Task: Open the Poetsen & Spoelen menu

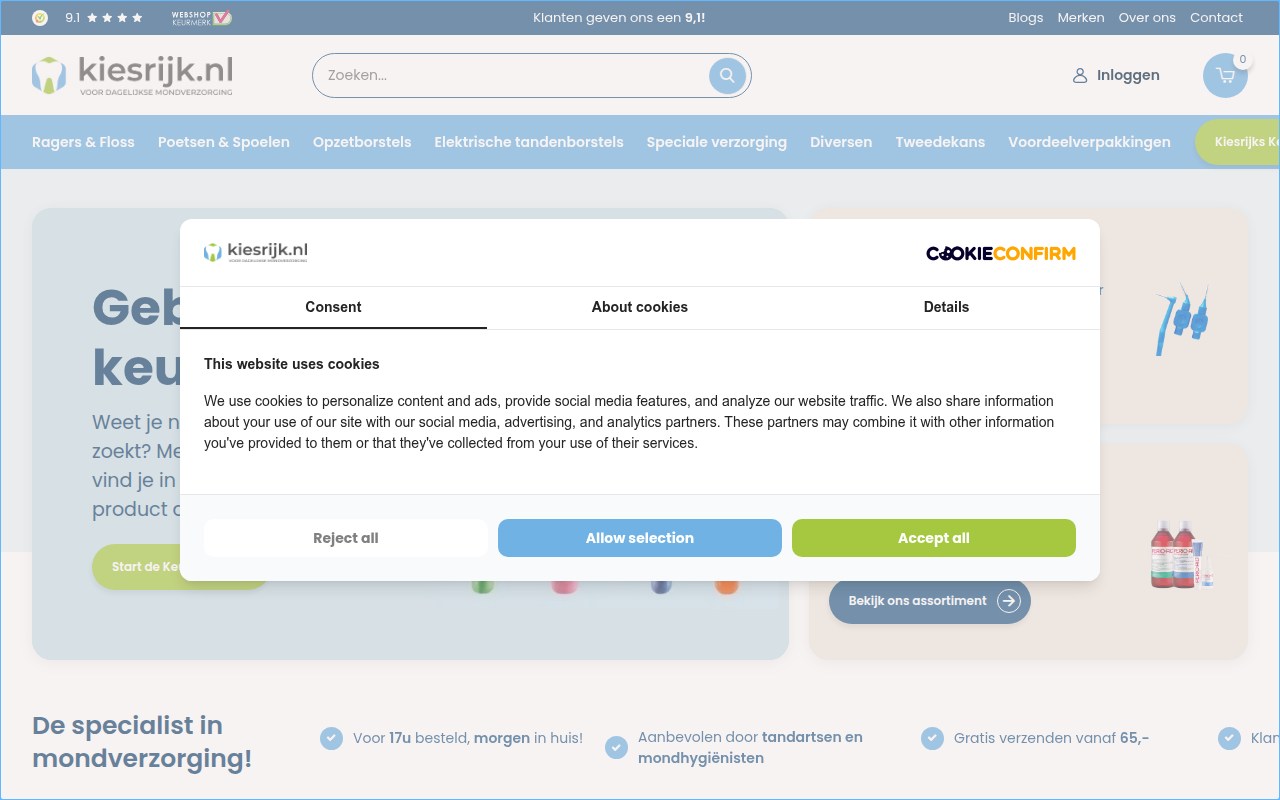Action: click(224, 142)
